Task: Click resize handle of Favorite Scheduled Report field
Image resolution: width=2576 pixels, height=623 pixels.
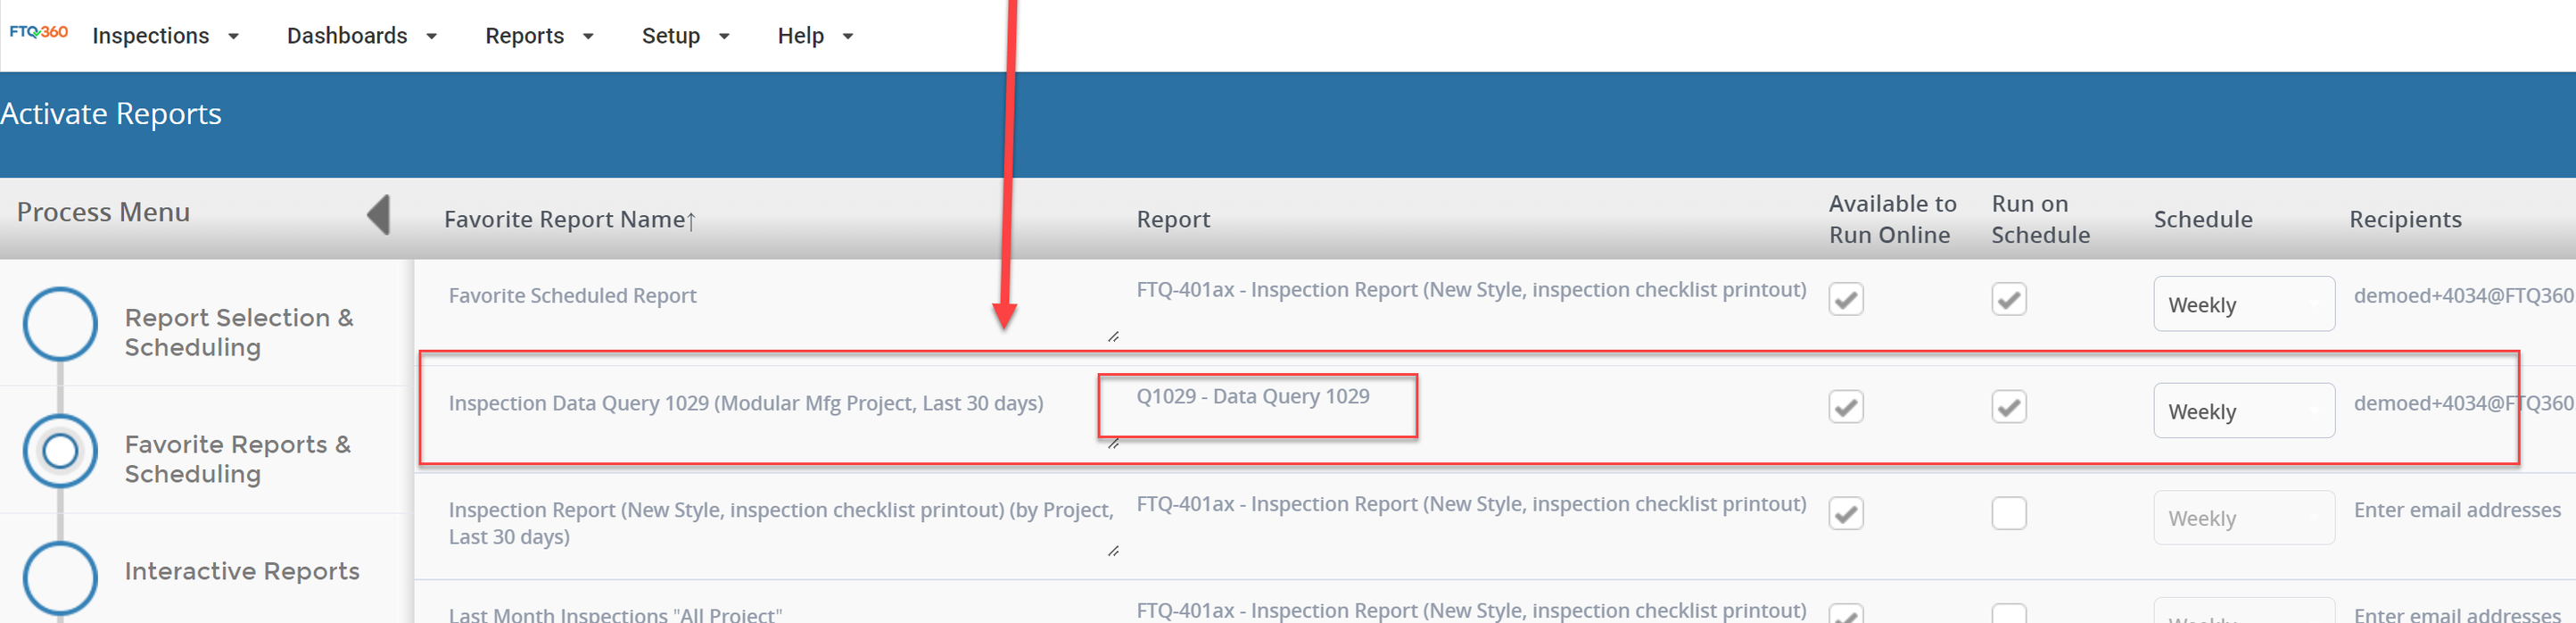Action: point(1113,337)
